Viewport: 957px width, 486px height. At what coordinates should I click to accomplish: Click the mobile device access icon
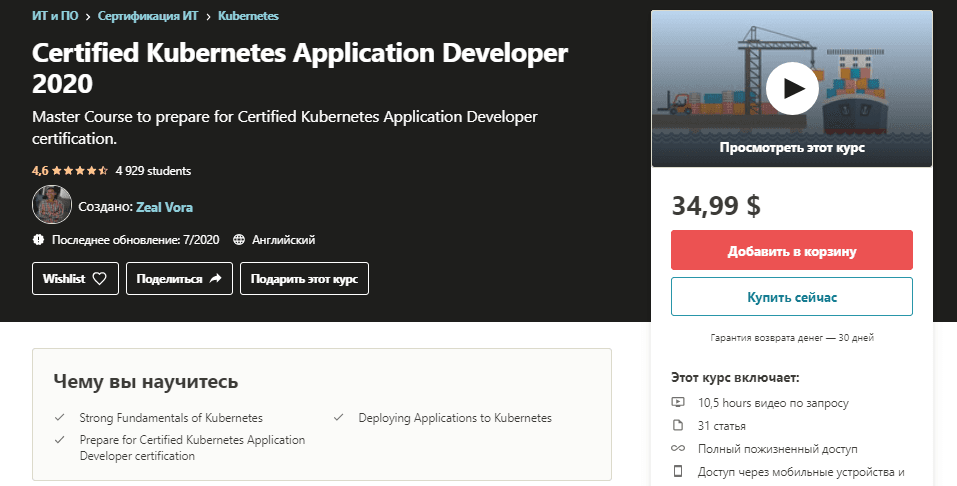tap(677, 471)
